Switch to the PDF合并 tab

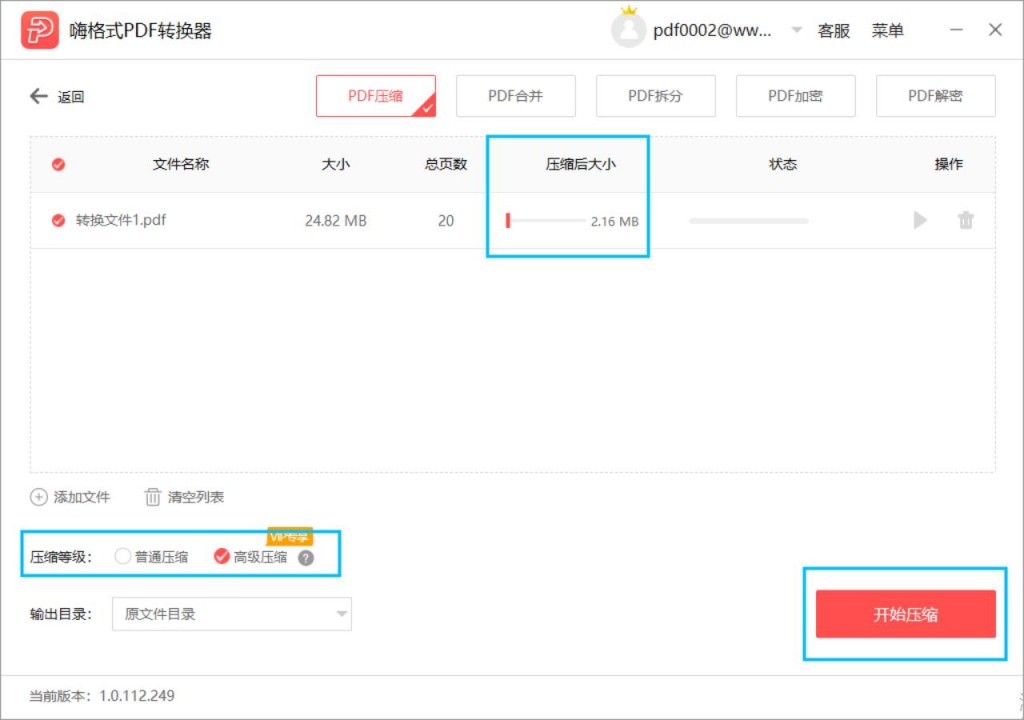[515, 96]
